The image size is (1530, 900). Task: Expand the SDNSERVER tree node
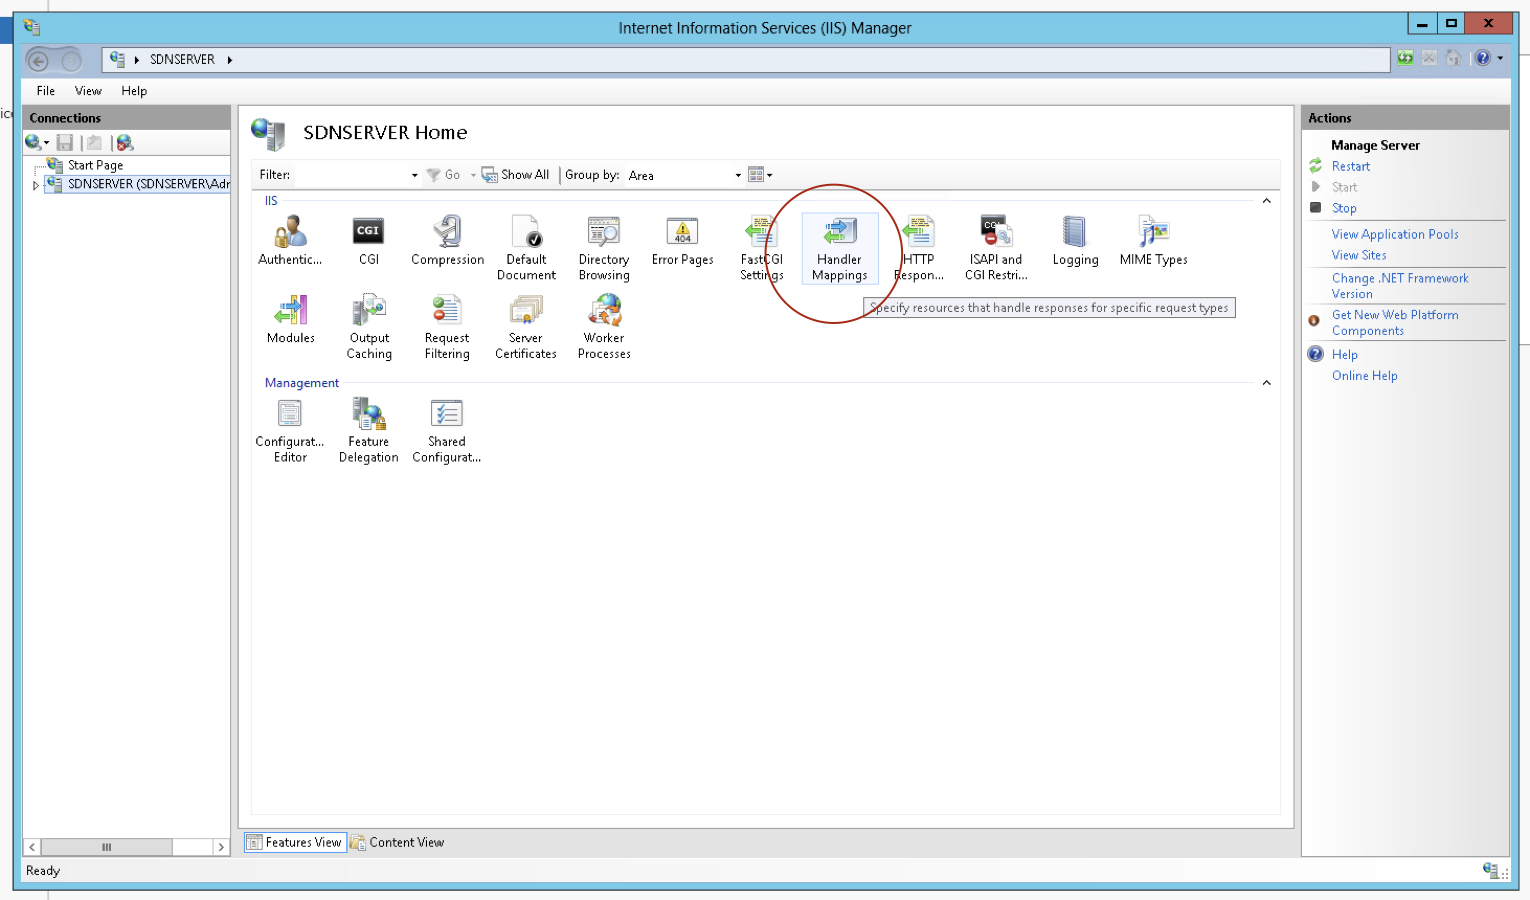[x=36, y=185]
